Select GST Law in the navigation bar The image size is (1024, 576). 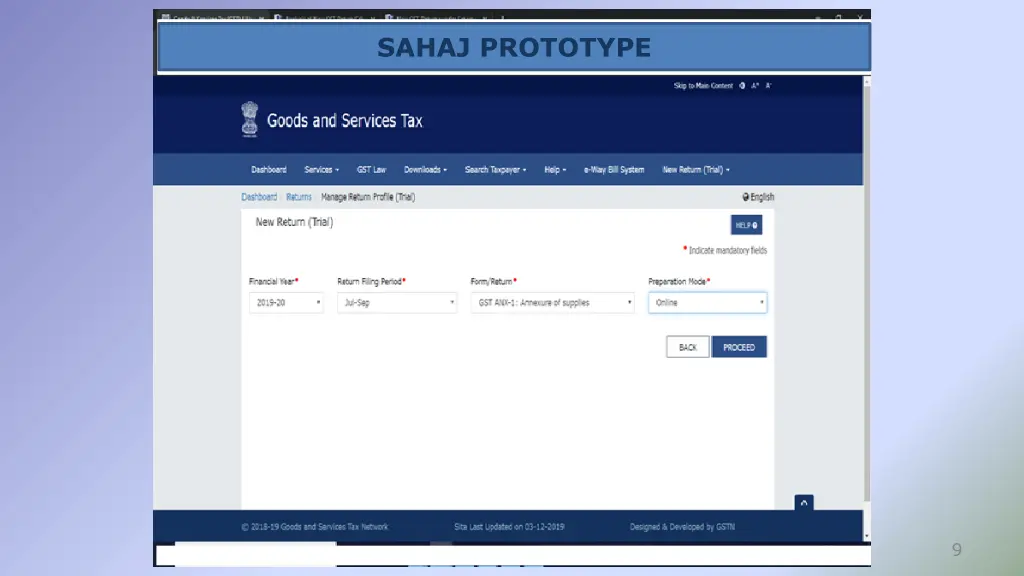tap(371, 170)
